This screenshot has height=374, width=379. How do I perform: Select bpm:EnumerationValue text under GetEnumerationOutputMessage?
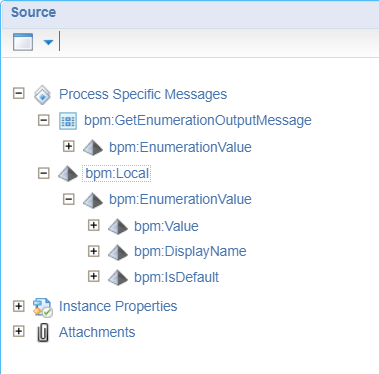click(180, 147)
